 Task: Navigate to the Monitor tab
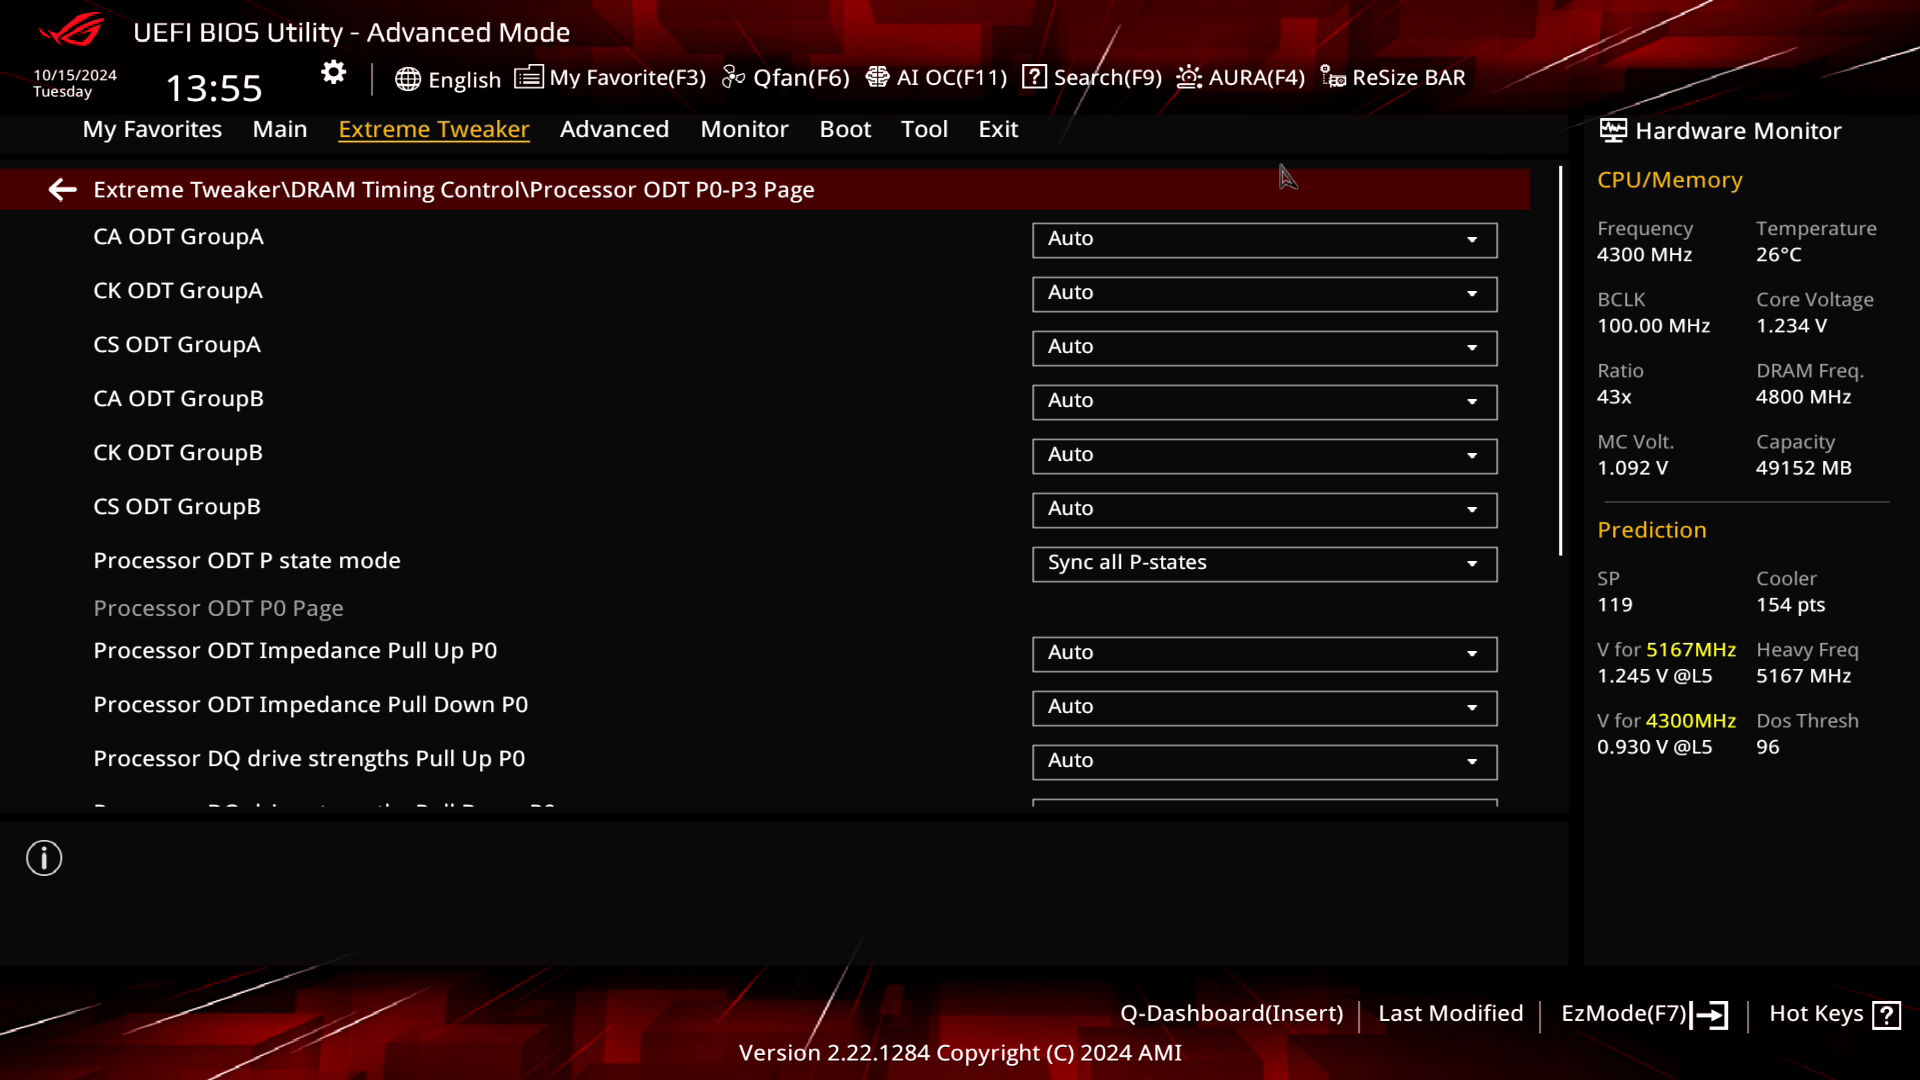(744, 128)
